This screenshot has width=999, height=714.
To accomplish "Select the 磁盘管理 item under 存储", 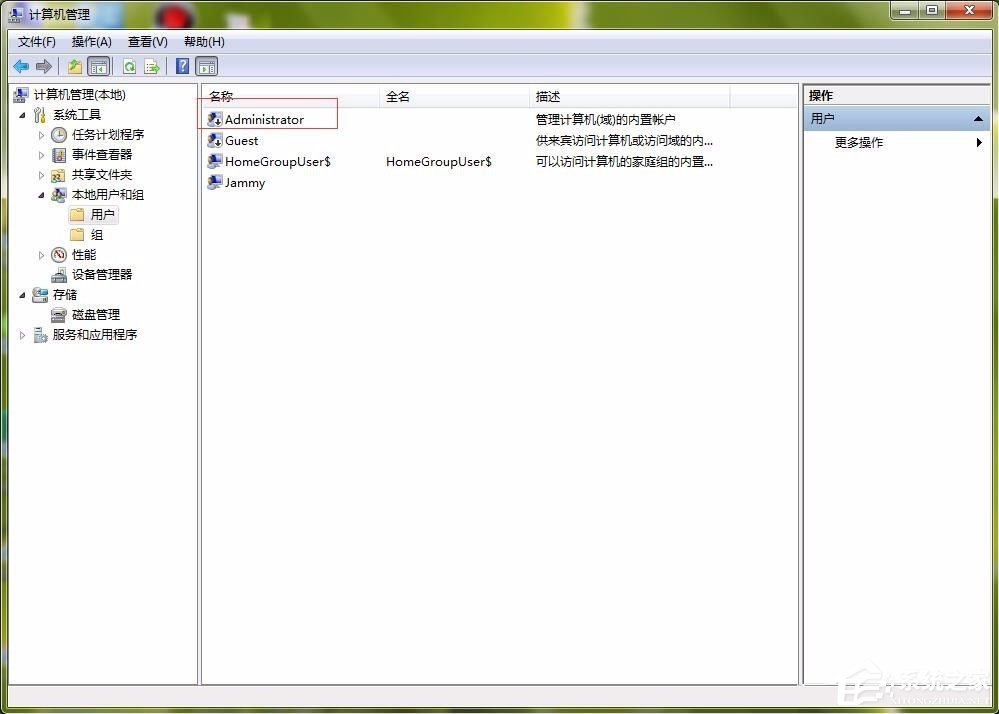I will coord(95,314).
